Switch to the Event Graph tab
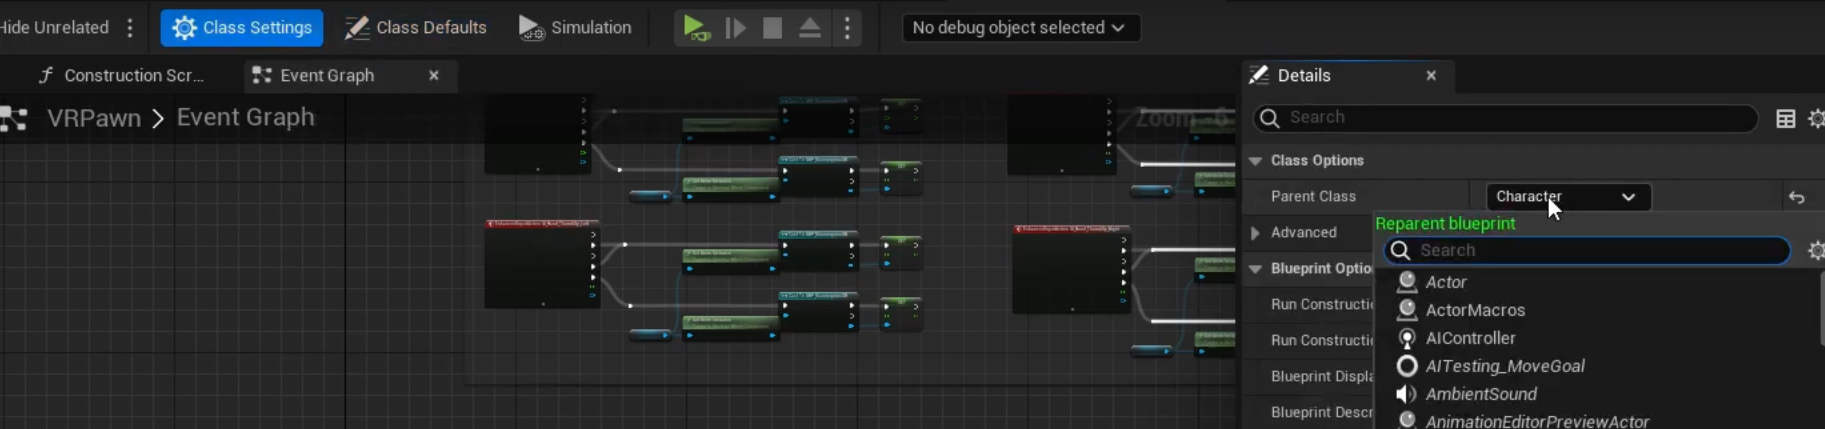The height and width of the screenshot is (429, 1825). (x=327, y=75)
